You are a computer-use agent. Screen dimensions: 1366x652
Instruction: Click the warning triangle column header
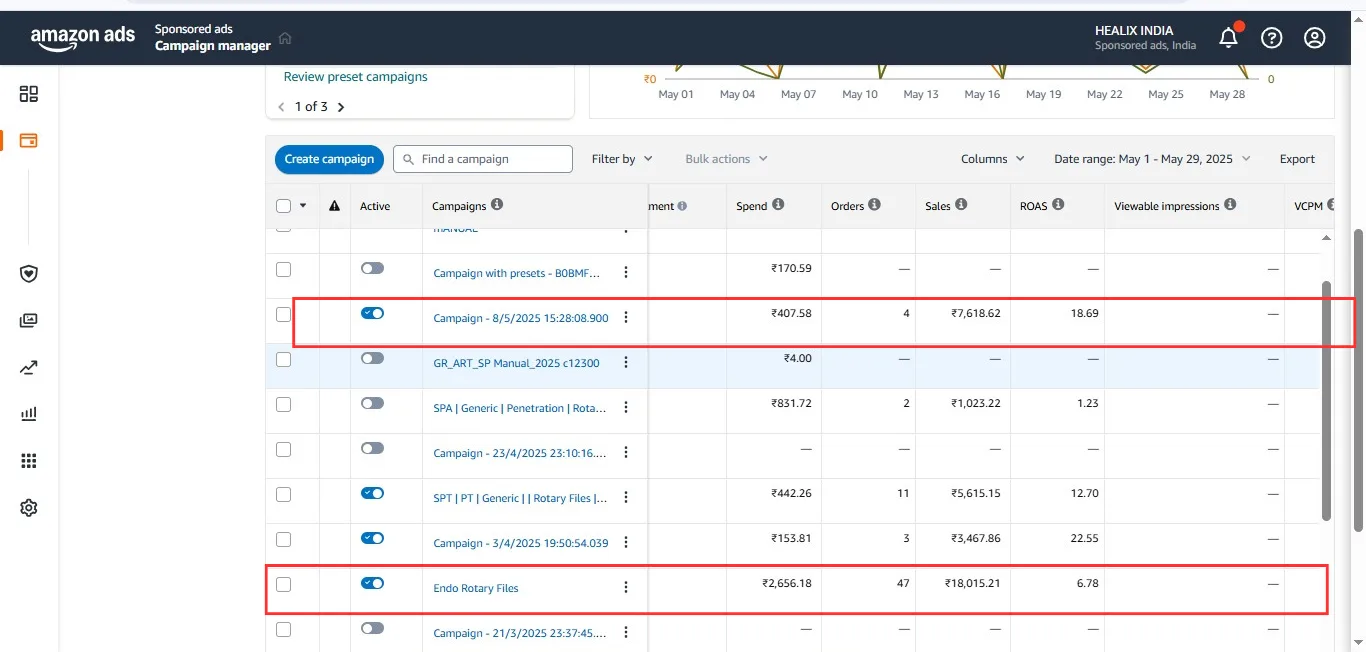pos(334,206)
